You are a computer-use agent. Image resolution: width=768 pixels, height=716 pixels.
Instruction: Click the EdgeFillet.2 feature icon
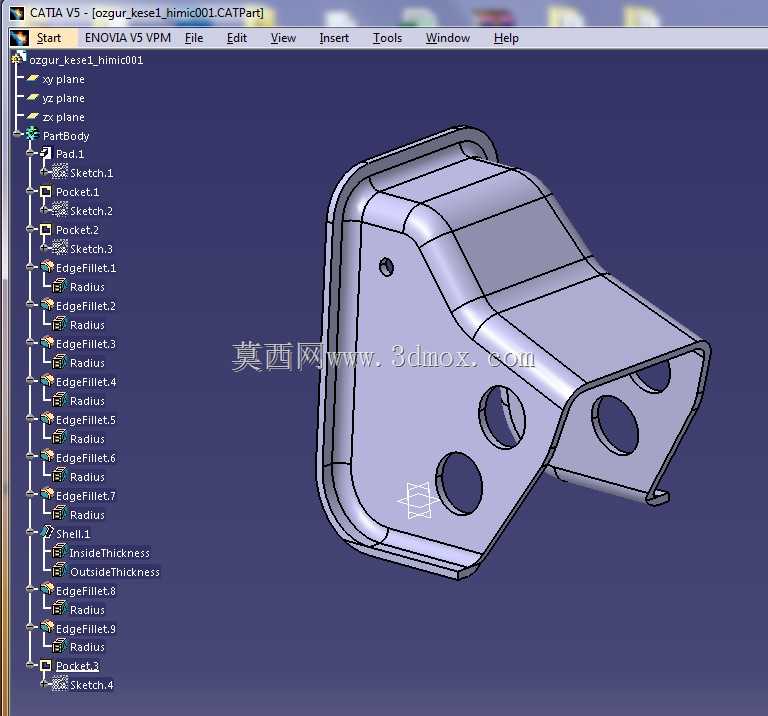(47, 305)
